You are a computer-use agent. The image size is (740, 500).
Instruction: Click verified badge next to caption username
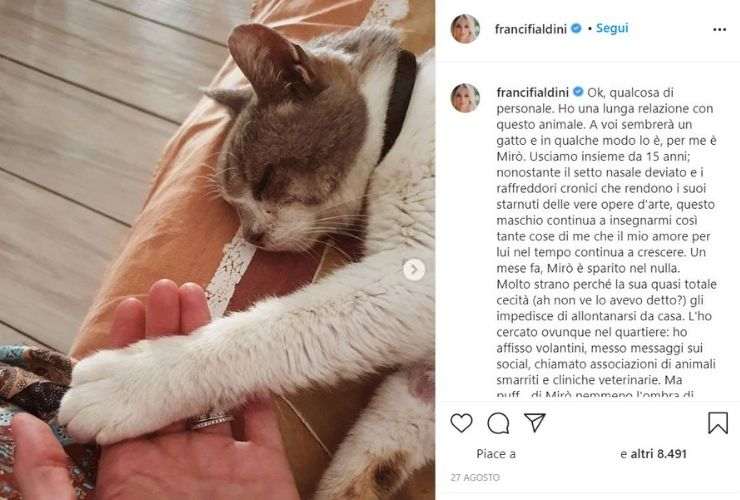tap(578, 92)
